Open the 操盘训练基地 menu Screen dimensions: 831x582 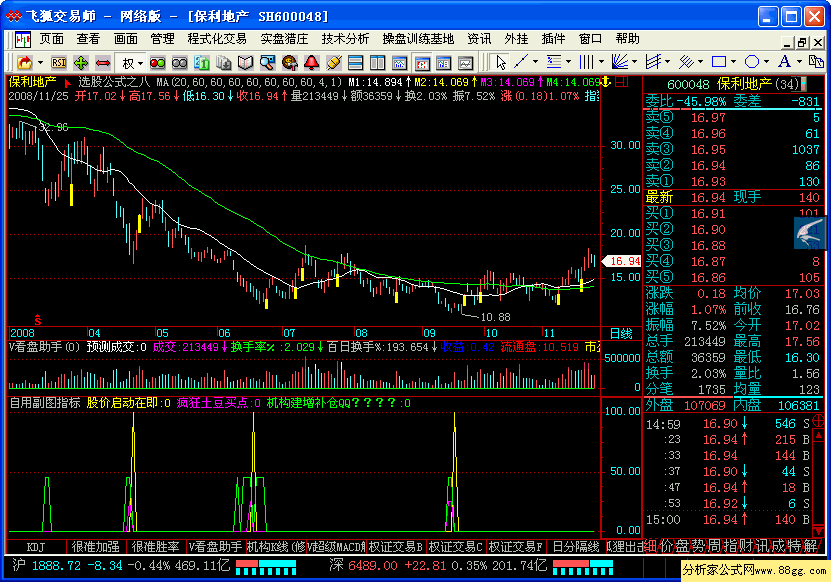[x=418, y=39]
